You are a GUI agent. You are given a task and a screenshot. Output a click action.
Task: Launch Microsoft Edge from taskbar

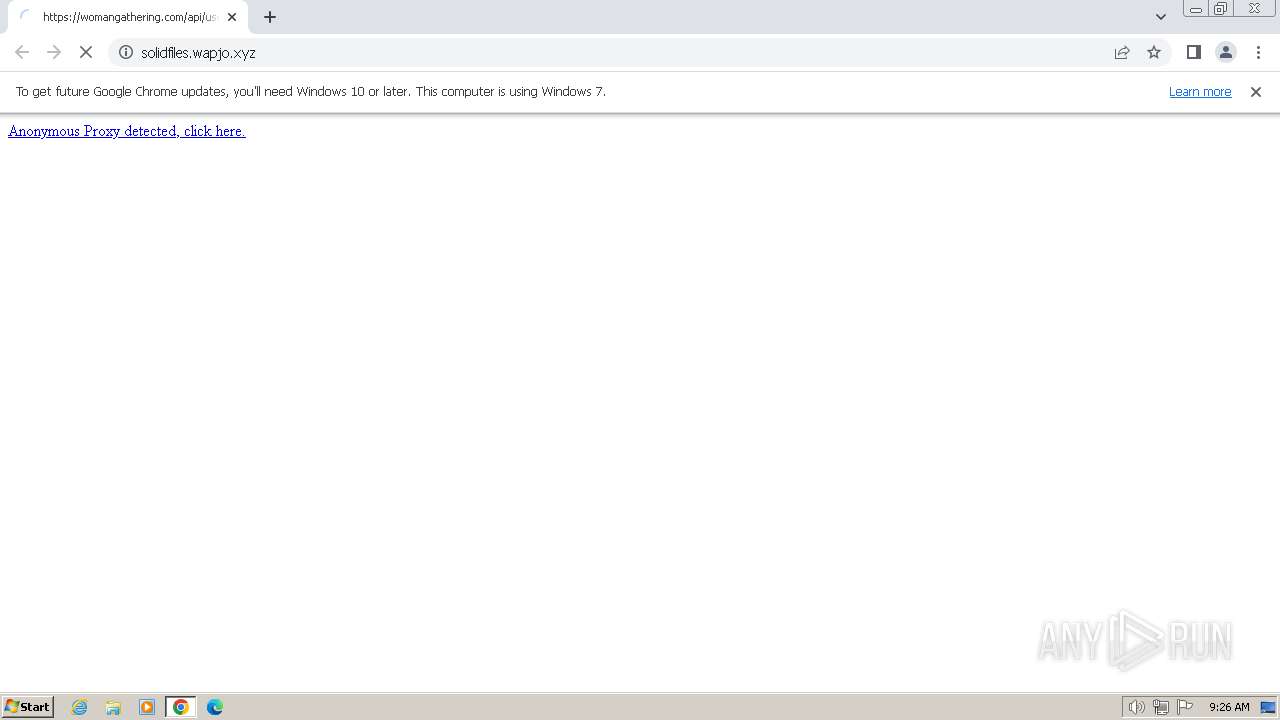pos(215,707)
